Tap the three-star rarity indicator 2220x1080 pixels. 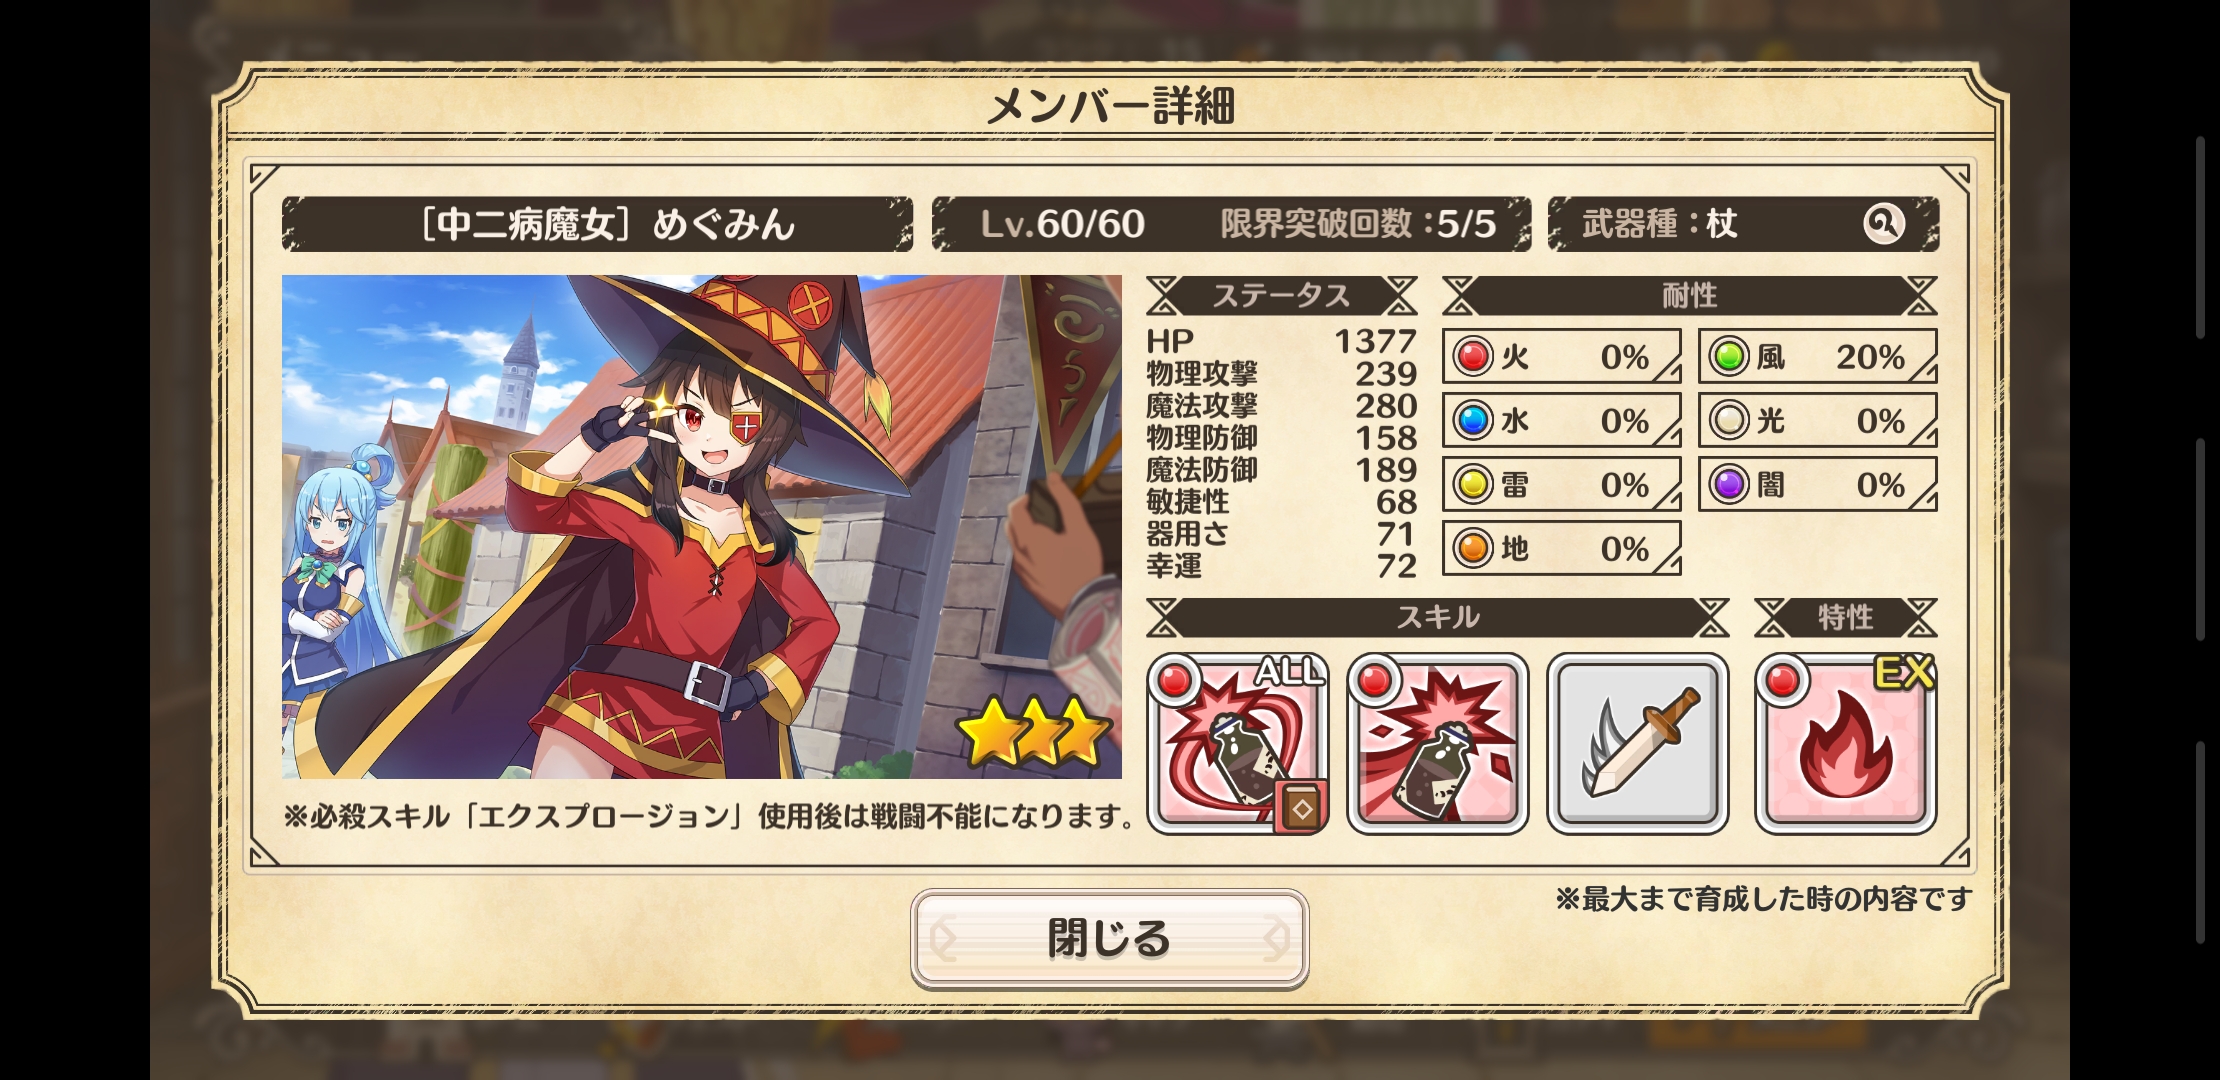pyautogui.click(x=1035, y=732)
